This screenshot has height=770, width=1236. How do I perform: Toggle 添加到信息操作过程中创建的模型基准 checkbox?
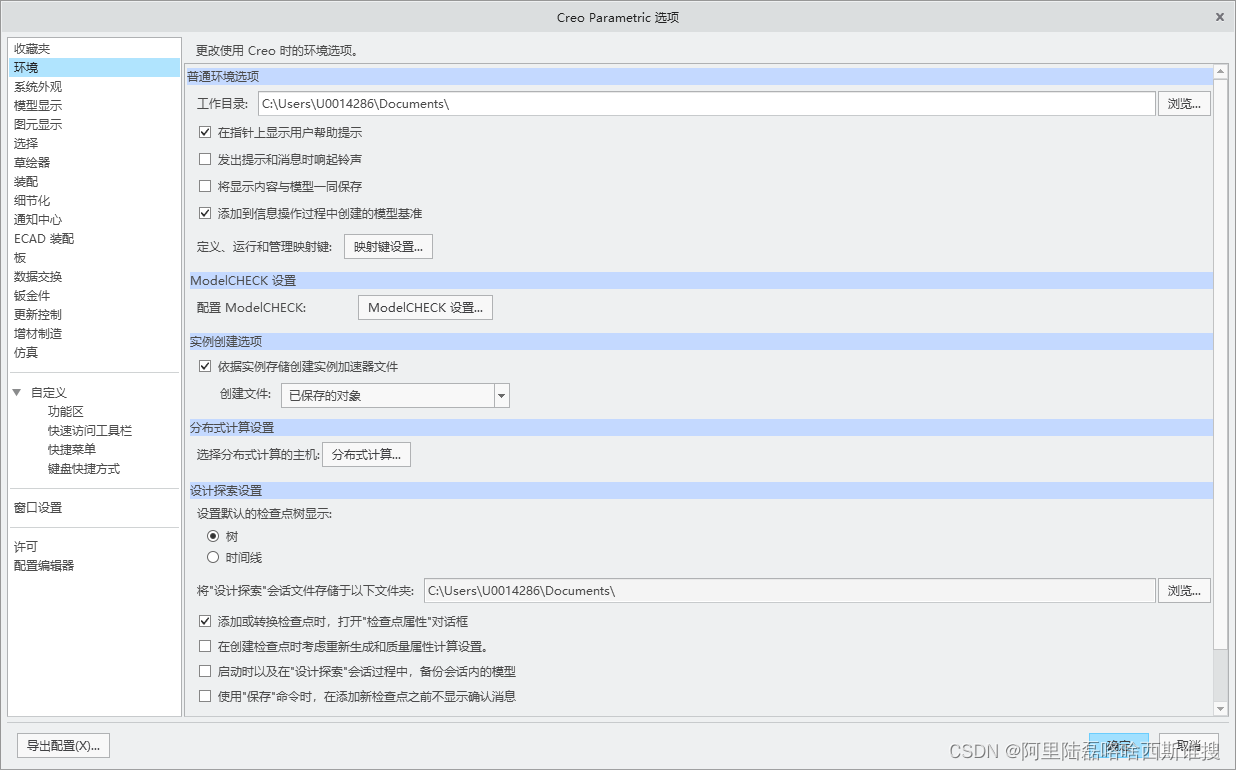pyautogui.click(x=205, y=213)
